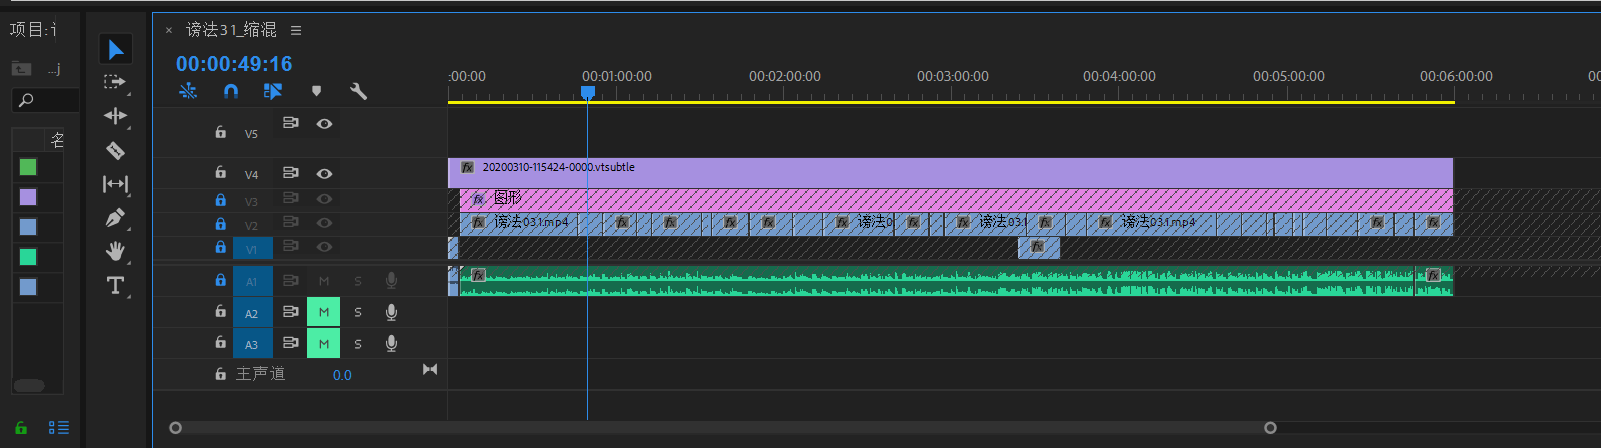Open the sequence panel menu
Screen dimensions: 1601x448
296,31
